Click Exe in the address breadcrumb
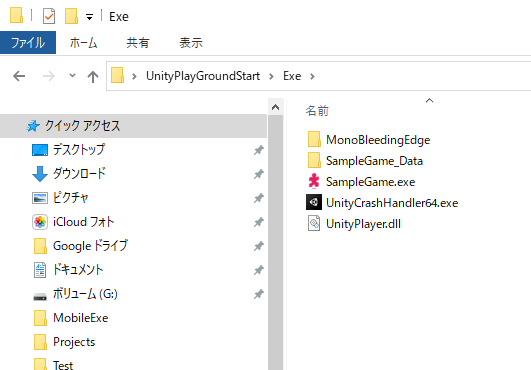 click(292, 76)
